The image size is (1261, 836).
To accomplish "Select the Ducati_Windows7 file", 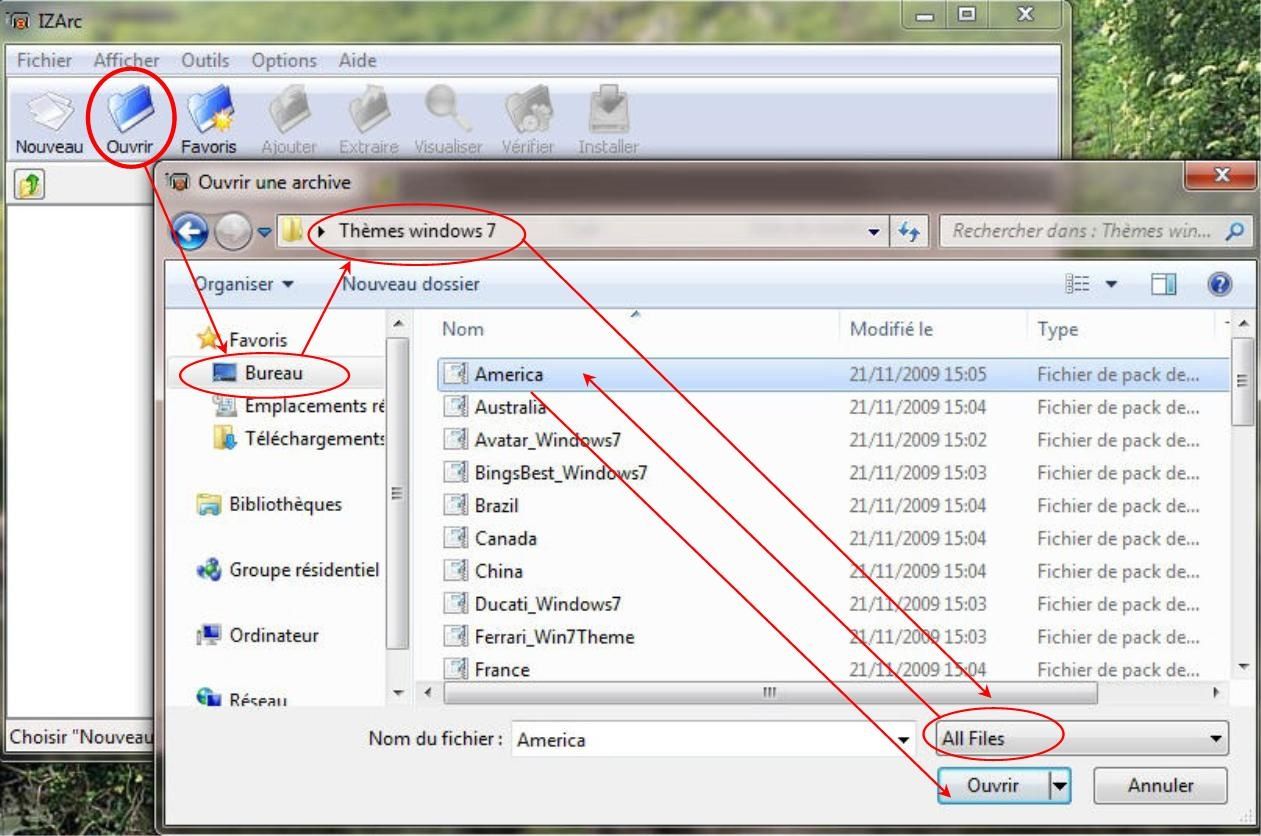I will (x=833, y=604).
